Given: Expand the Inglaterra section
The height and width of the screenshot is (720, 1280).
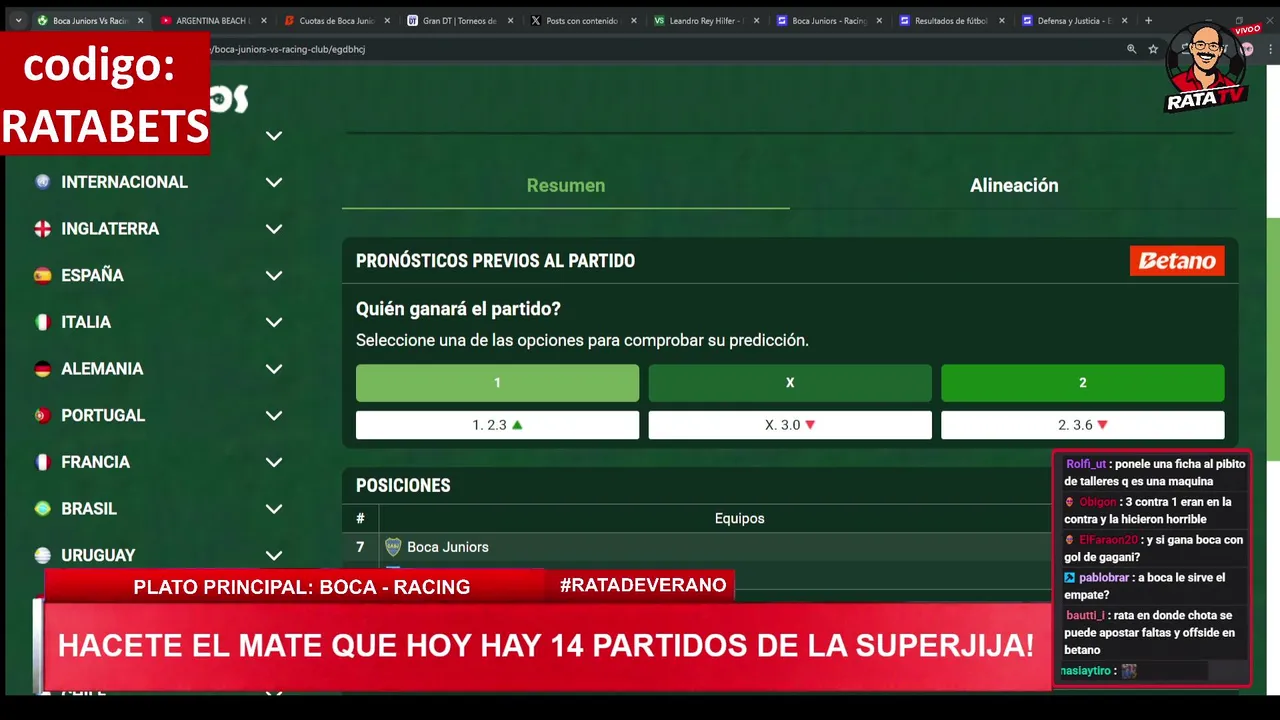Looking at the screenshot, I should click(x=274, y=229).
